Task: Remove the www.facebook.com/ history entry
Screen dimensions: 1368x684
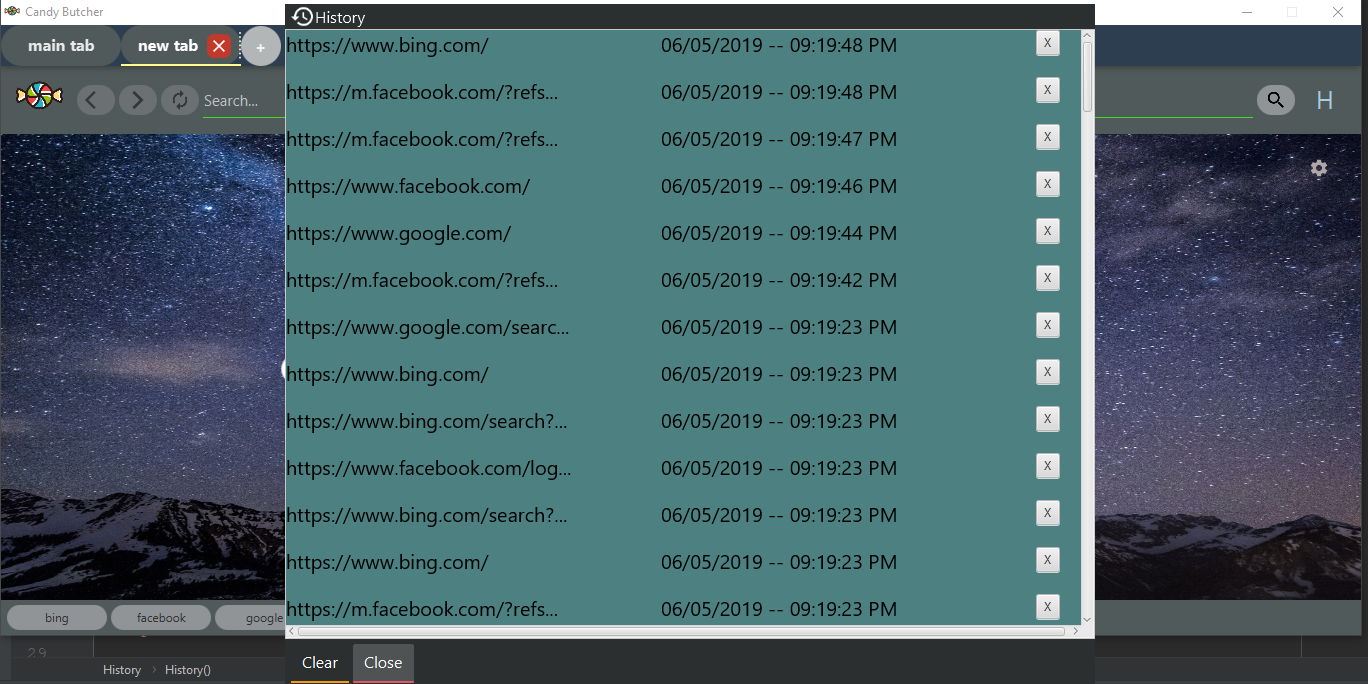Action: click(1047, 184)
